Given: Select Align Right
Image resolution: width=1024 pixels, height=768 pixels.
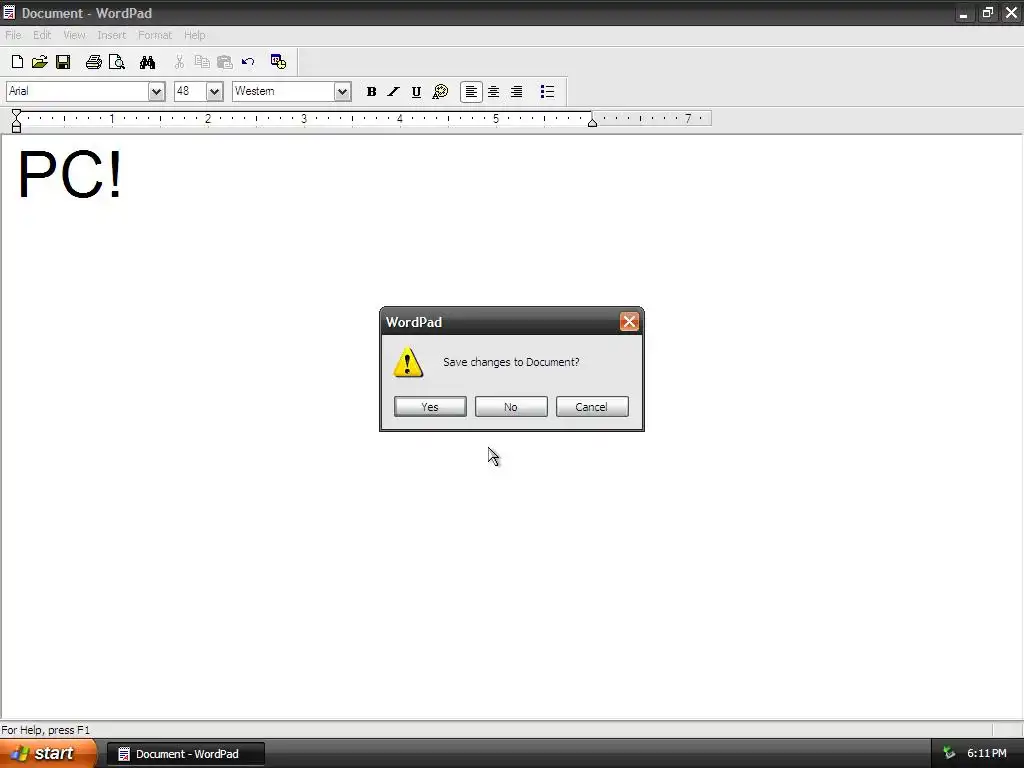Looking at the screenshot, I should (517, 91).
